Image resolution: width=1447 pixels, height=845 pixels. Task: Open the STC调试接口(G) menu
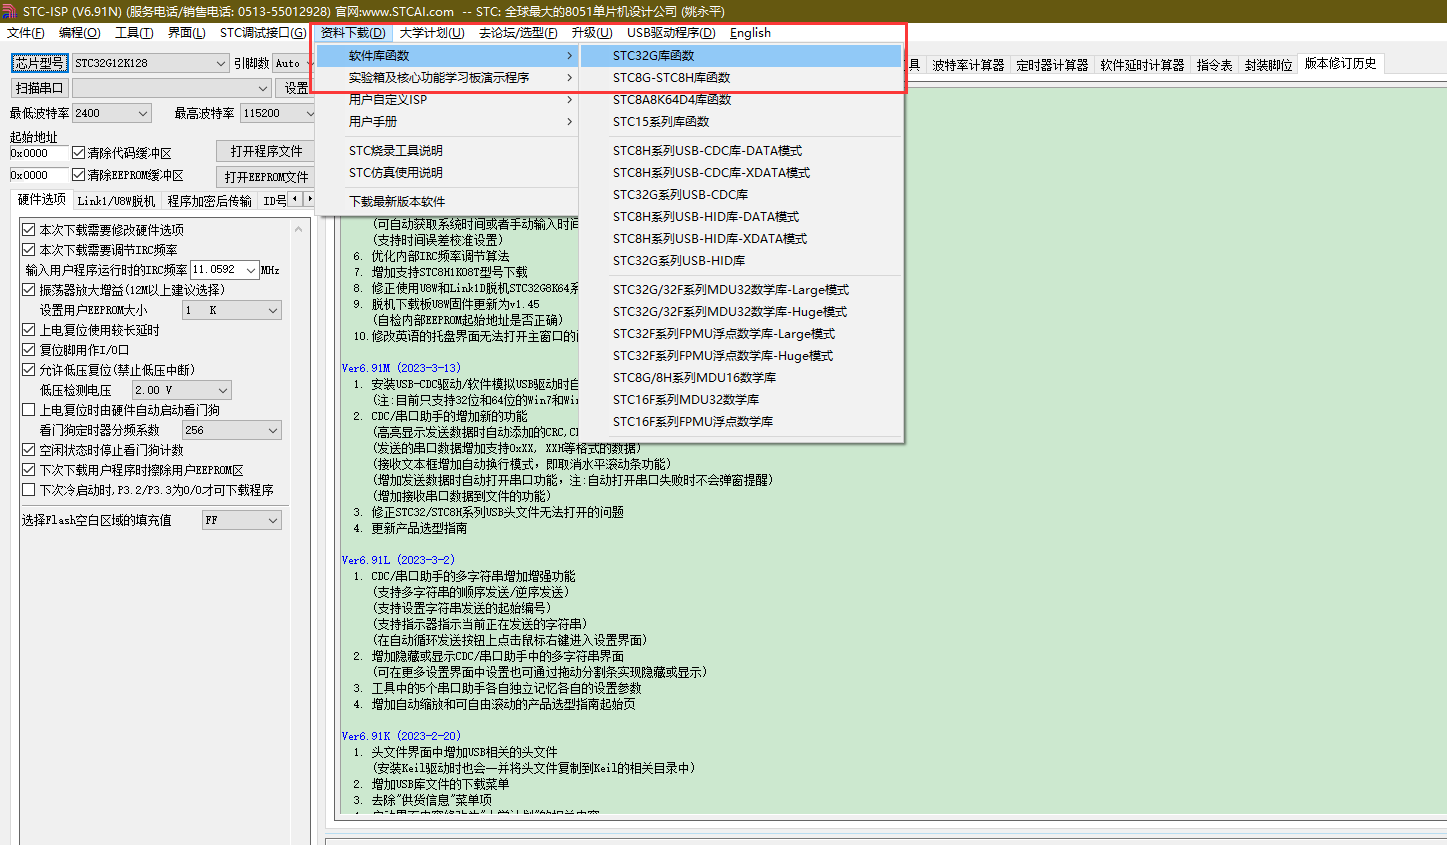coord(263,33)
